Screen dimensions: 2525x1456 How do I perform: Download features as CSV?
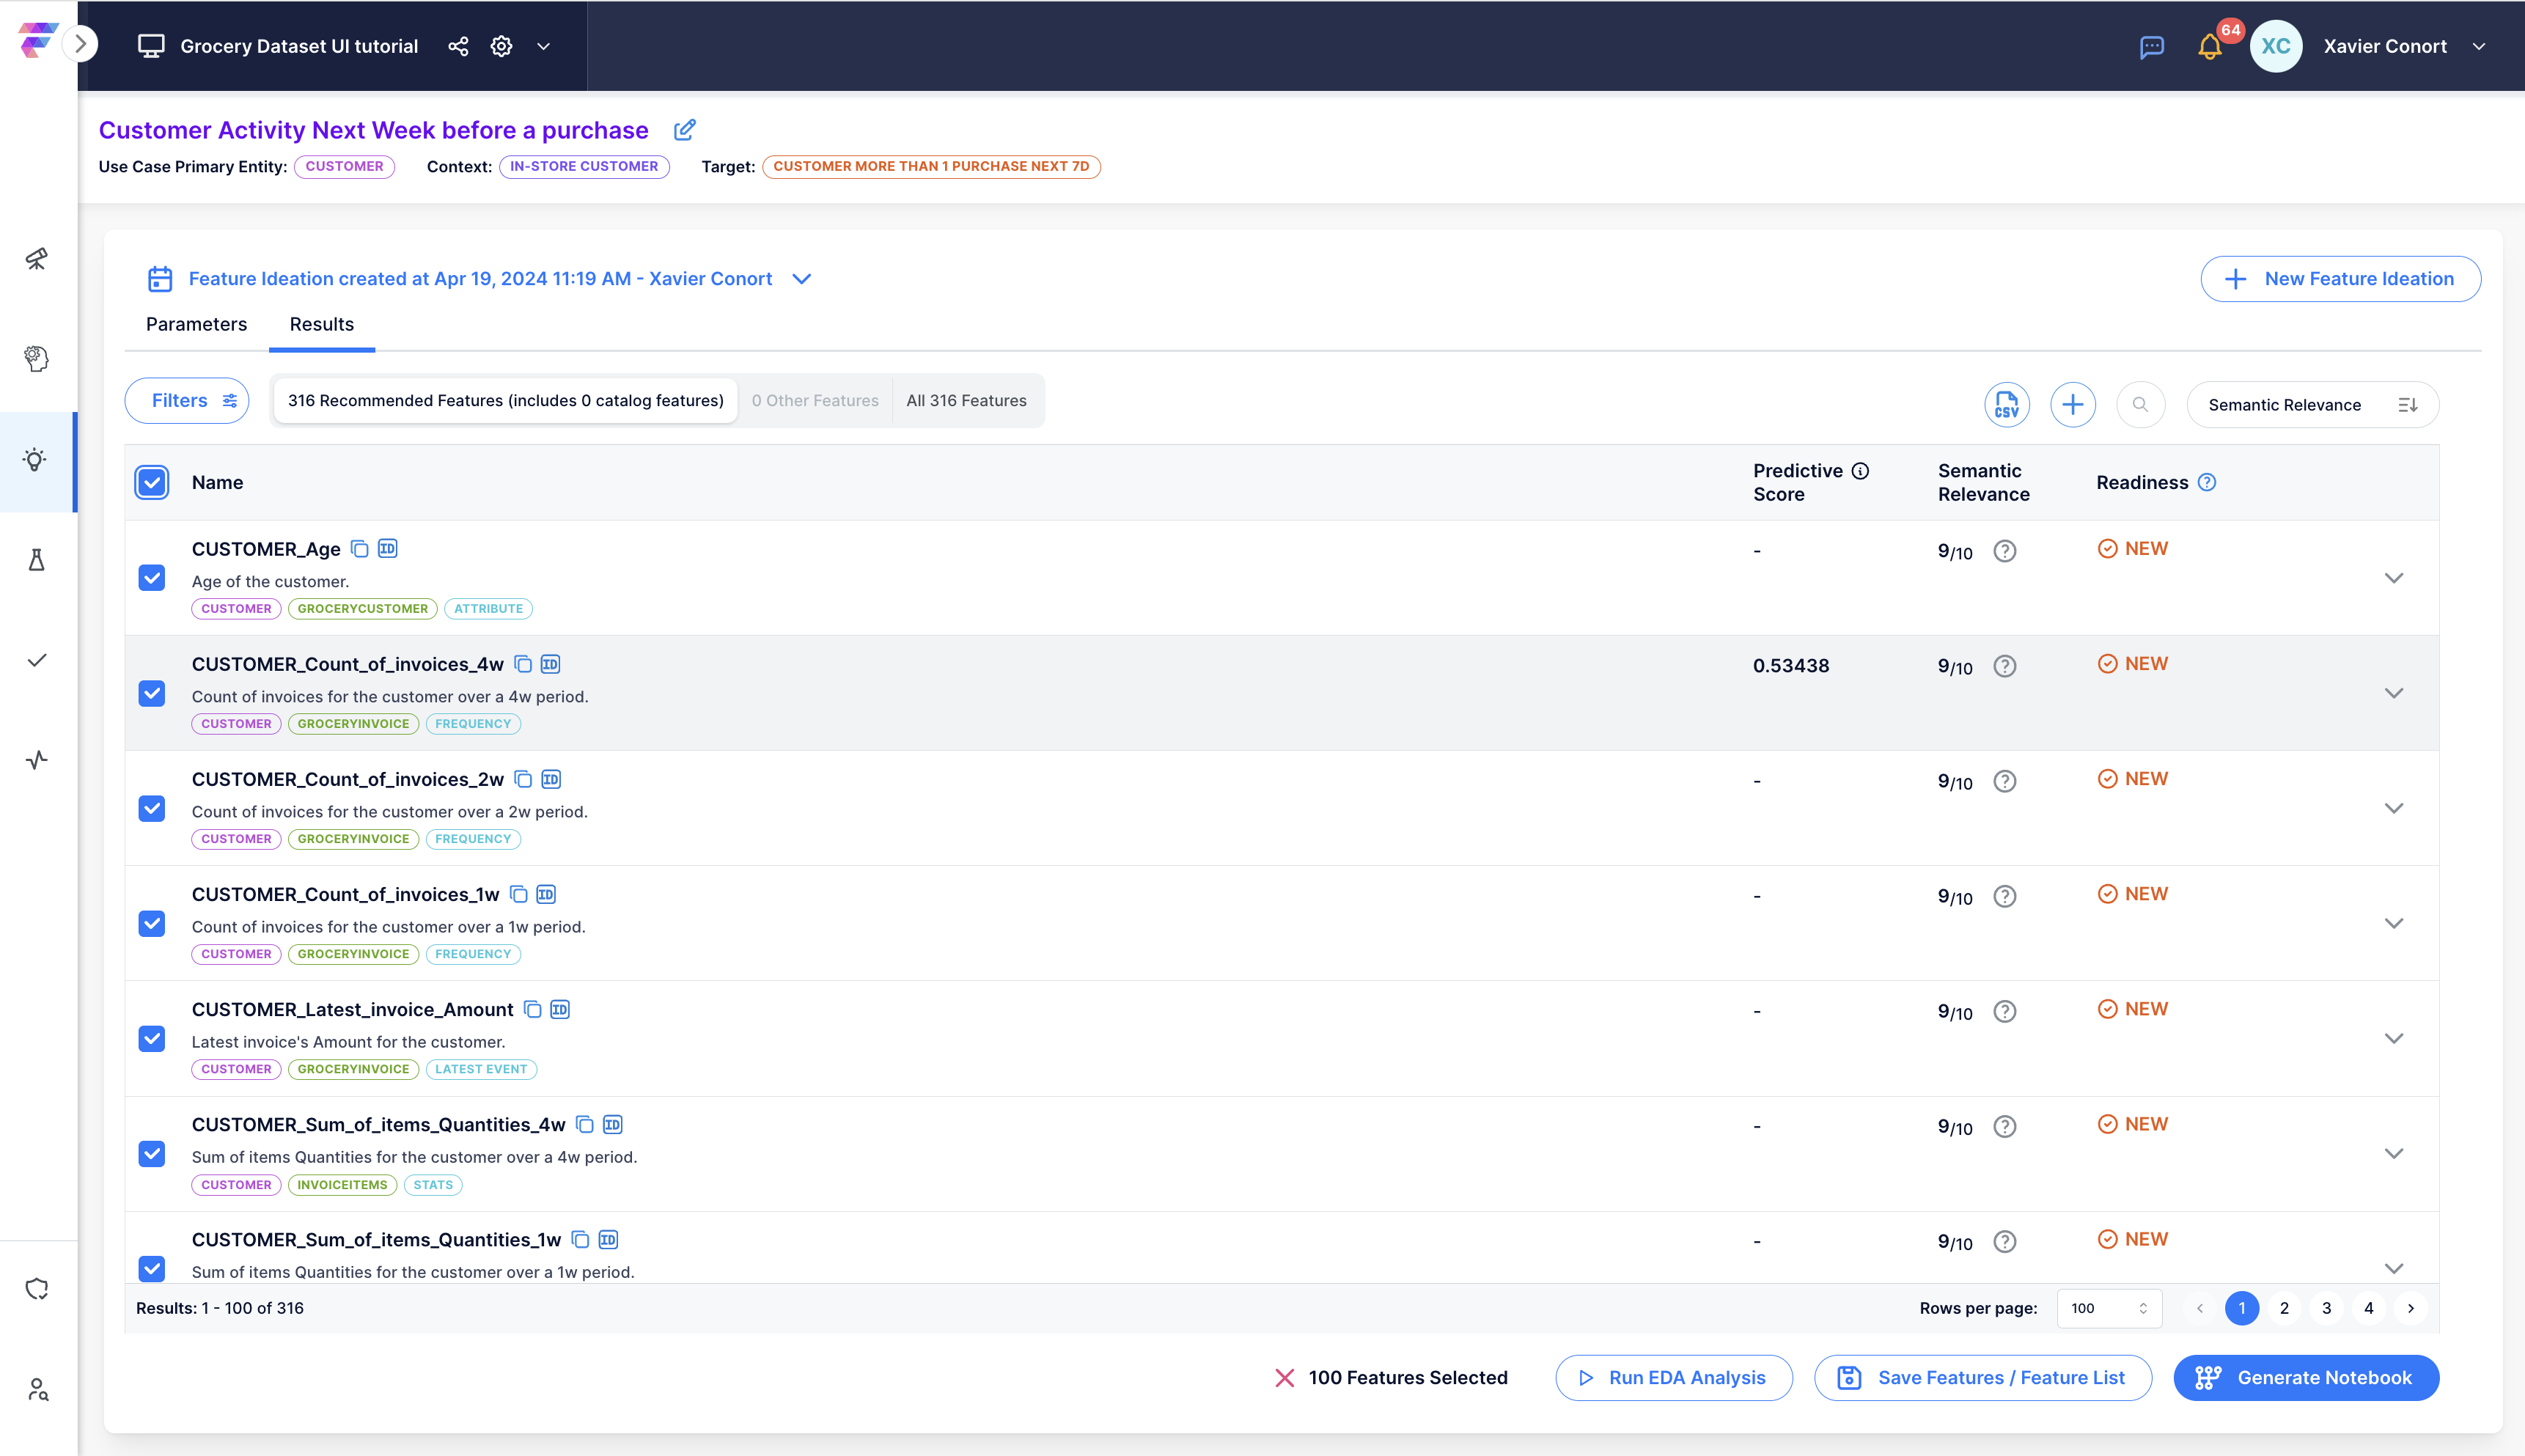pos(2006,404)
